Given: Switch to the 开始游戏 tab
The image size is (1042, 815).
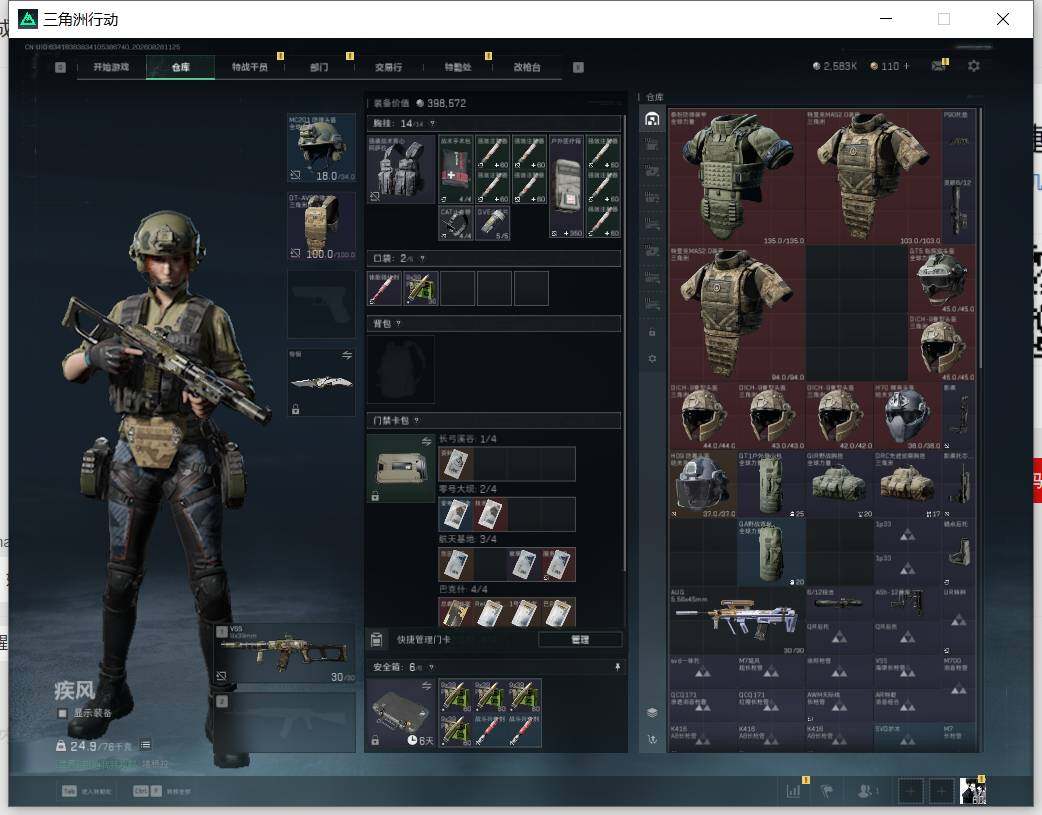Looking at the screenshot, I should pyautogui.click(x=111, y=67).
